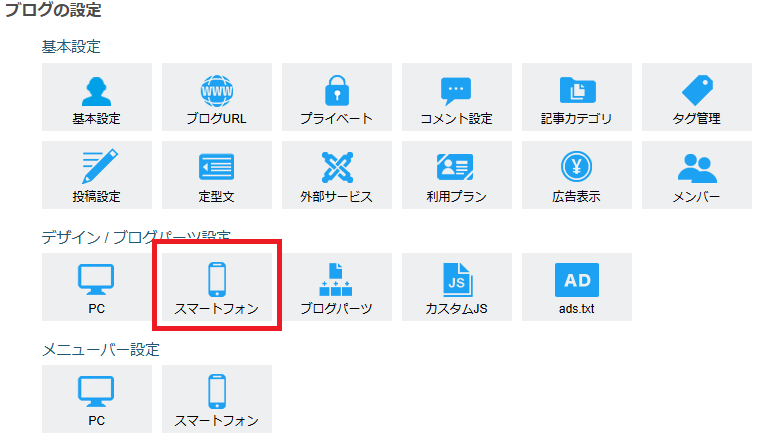Open スマートフォン design settings under デザイン section
This screenshot has height=441, width=761.
coord(216,287)
